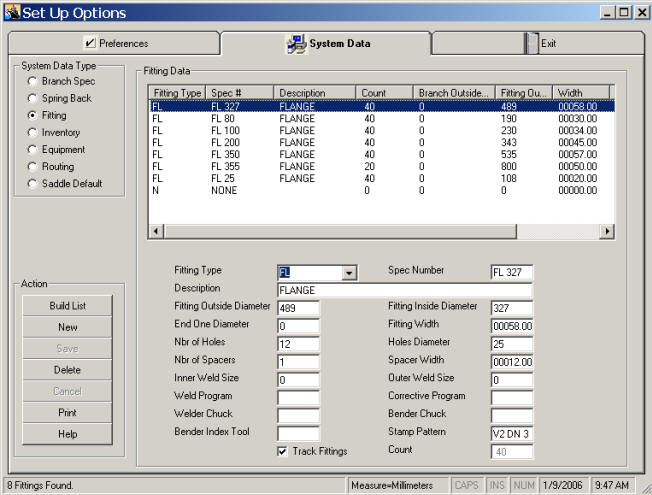
Task: Click the Width column header
Action: pos(581,93)
